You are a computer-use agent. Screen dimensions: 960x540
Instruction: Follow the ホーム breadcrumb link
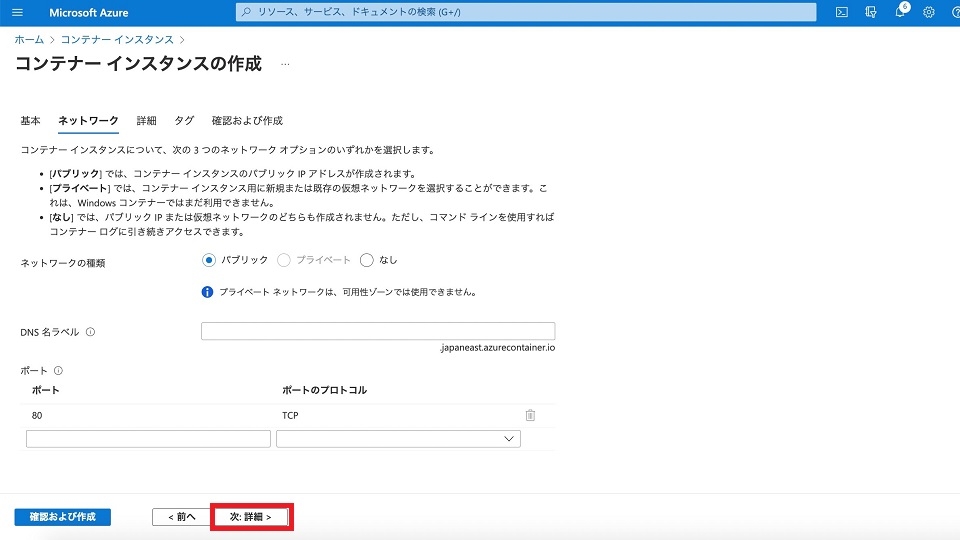tap(29, 39)
